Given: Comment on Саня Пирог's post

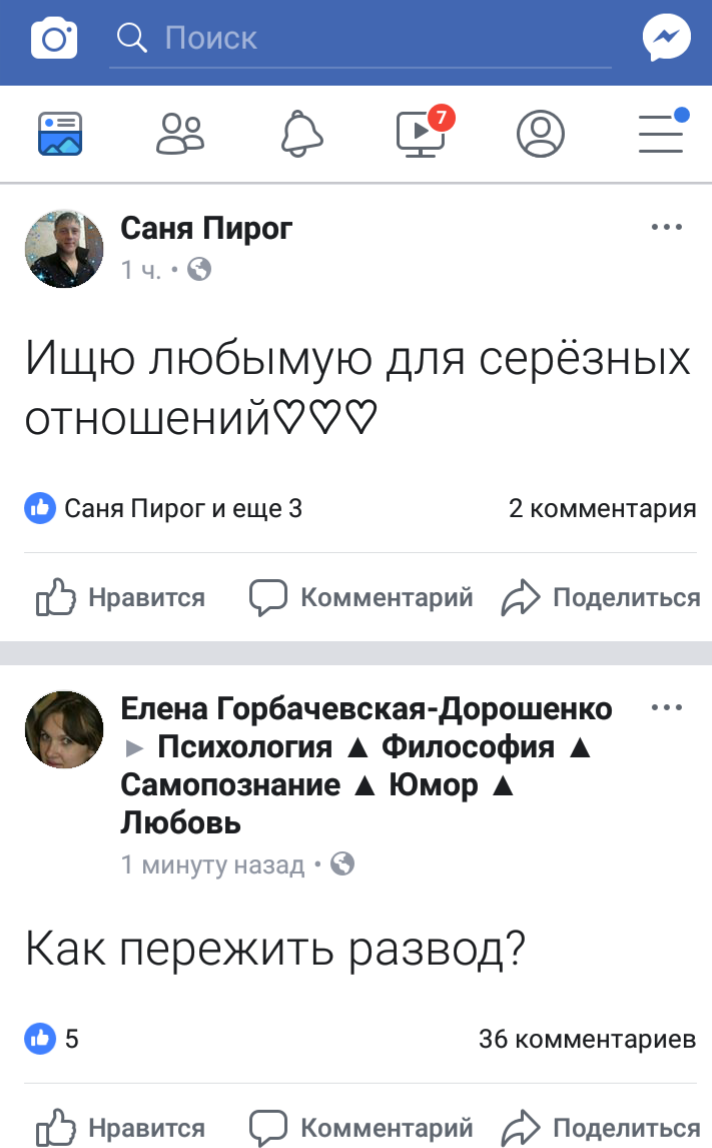Looking at the screenshot, I should pos(360,598).
